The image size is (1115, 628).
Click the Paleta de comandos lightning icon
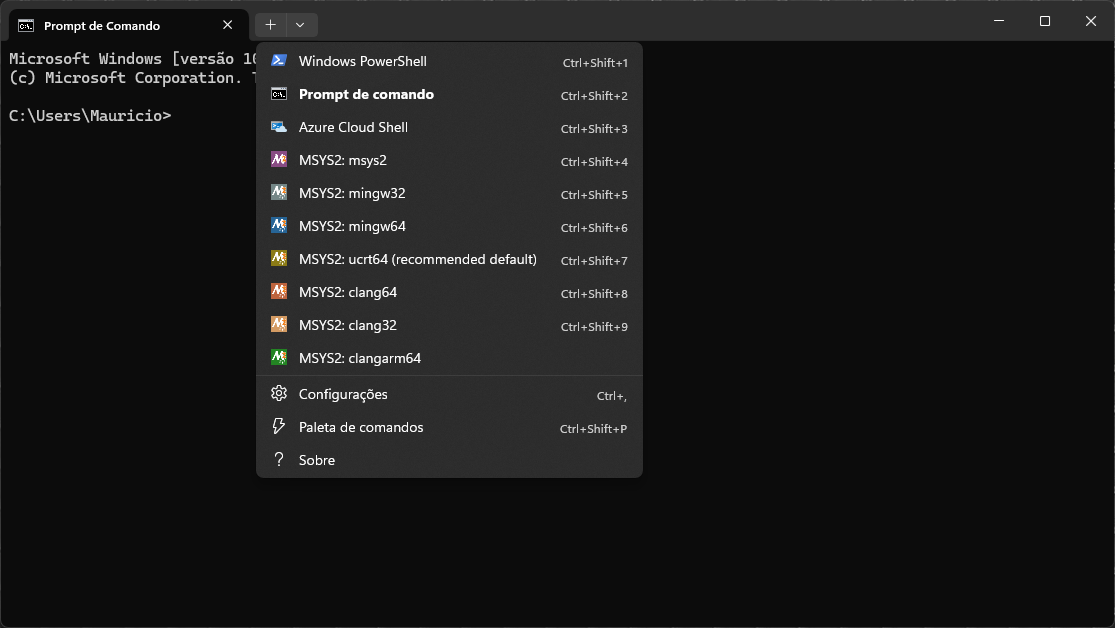click(x=279, y=427)
